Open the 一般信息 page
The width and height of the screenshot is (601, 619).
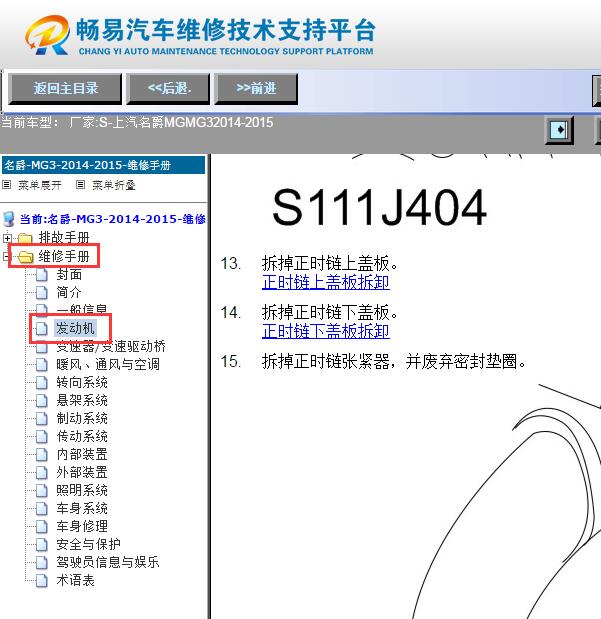(82, 309)
